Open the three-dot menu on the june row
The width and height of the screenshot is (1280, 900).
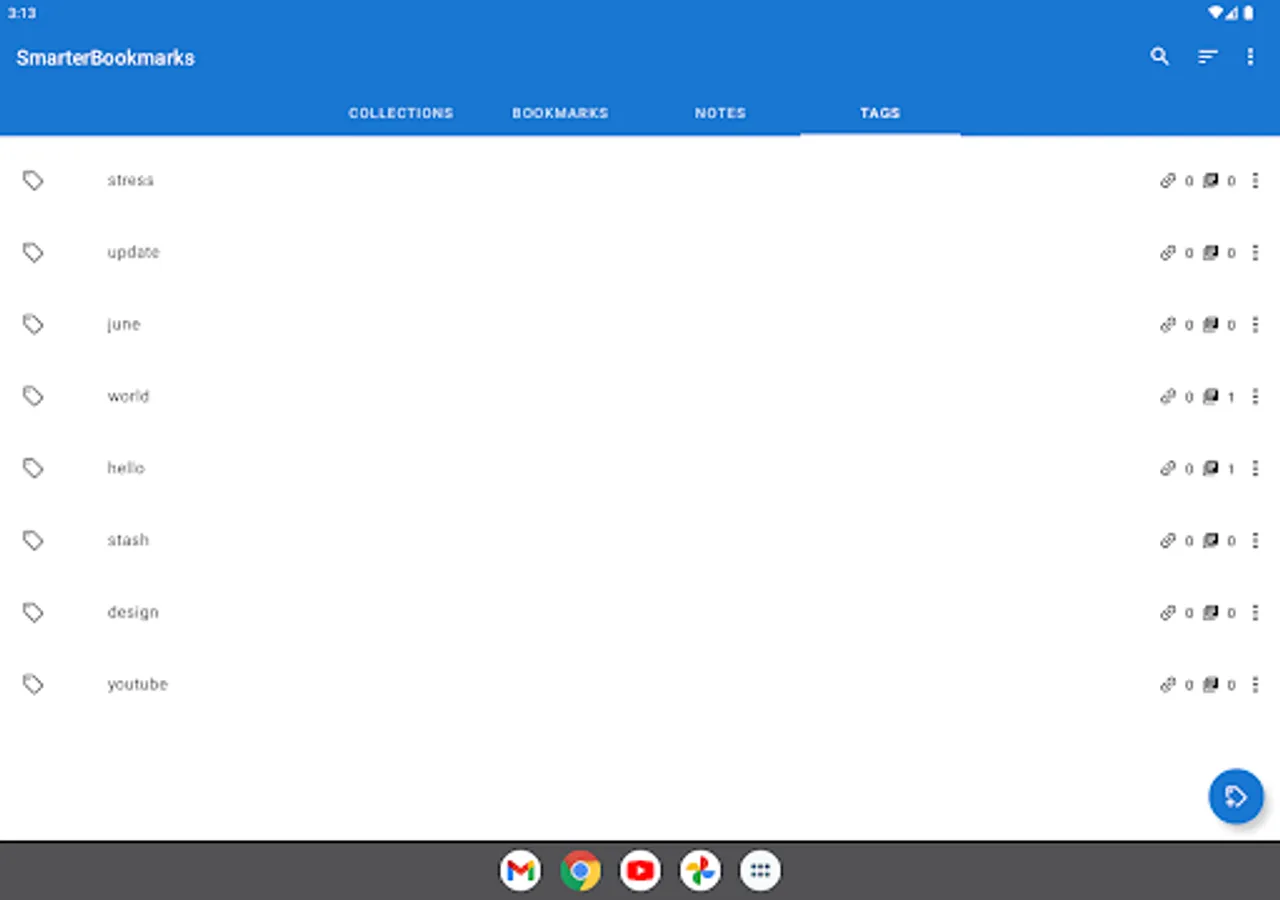coord(1256,324)
